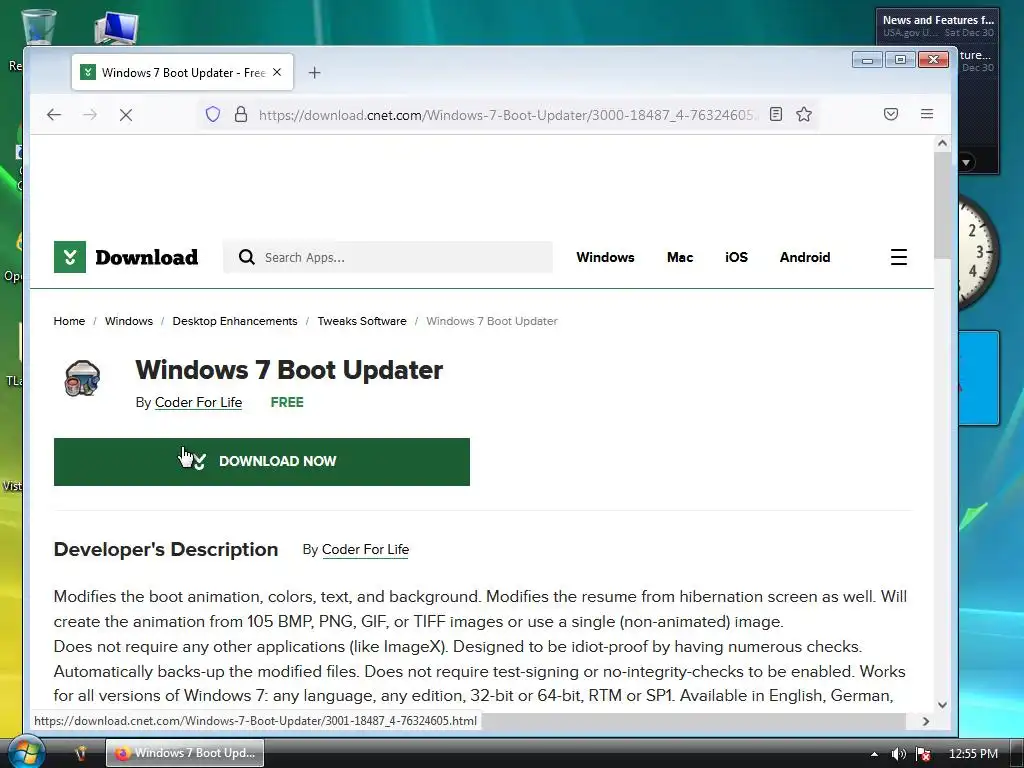1024x768 pixels.
Task: Open Firefox application hamburger menu
Action: point(927,114)
